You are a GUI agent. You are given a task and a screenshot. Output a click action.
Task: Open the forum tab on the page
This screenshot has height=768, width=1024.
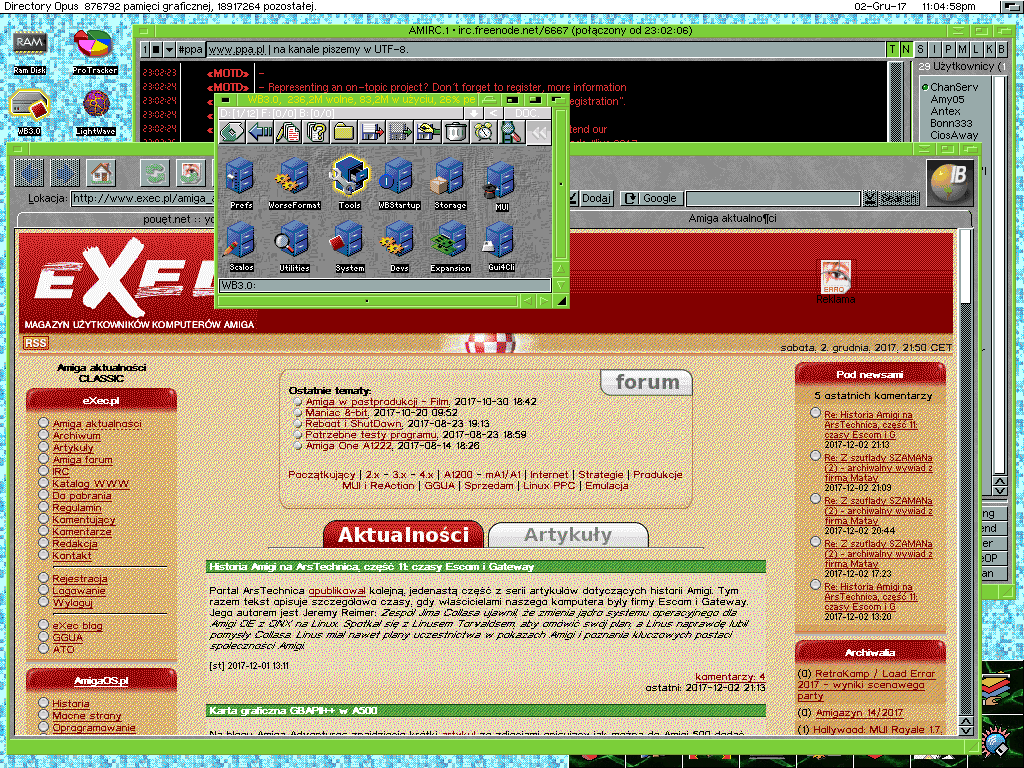pyautogui.click(x=647, y=382)
